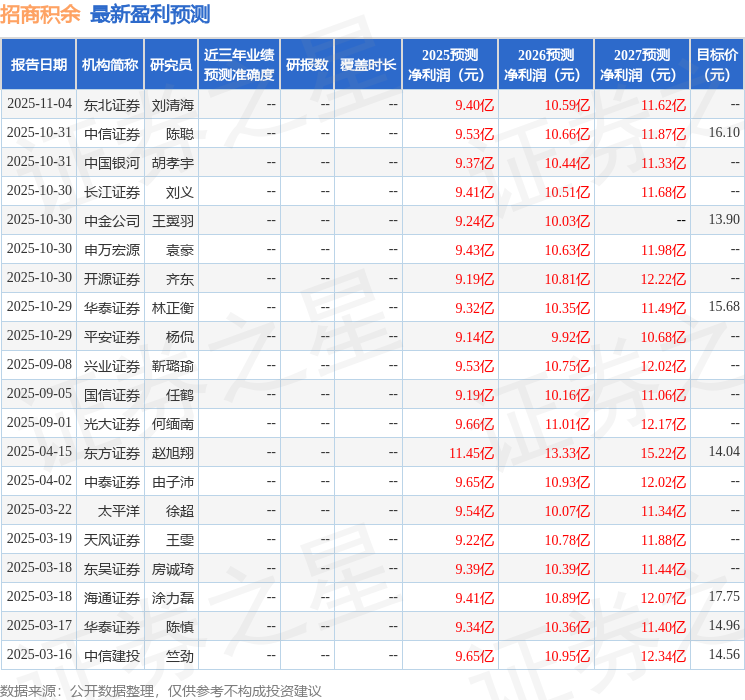Click institution 兴业证券
The height and width of the screenshot is (700, 745).
click(x=112, y=366)
